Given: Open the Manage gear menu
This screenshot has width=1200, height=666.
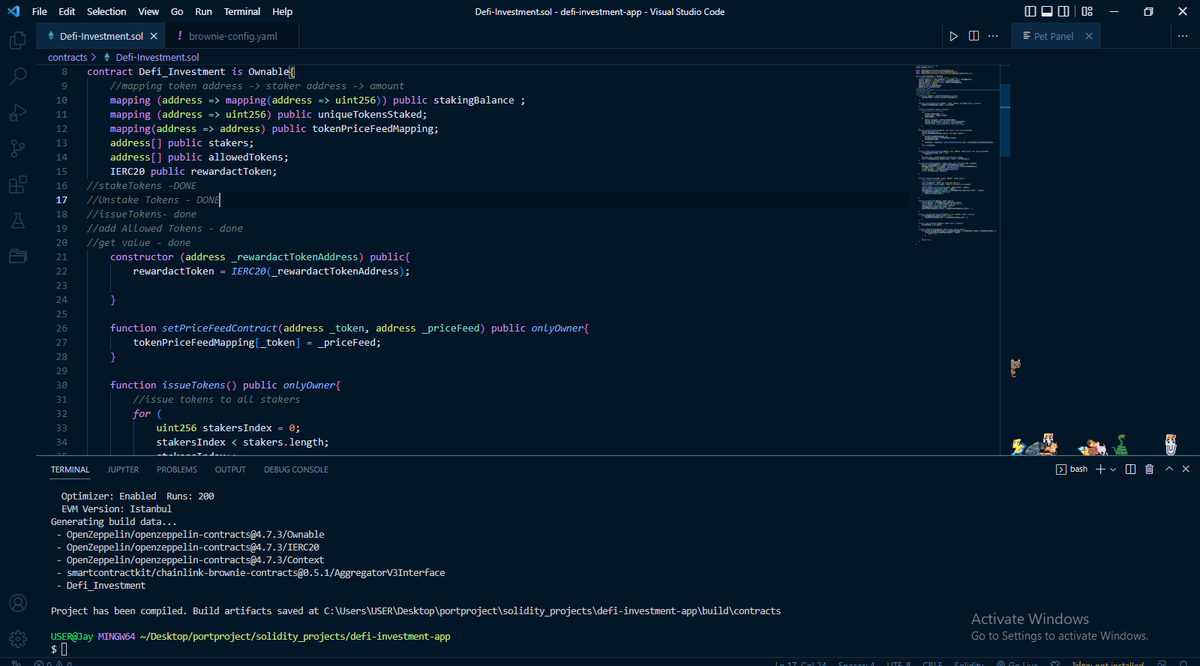Looking at the screenshot, I should (x=17, y=639).
